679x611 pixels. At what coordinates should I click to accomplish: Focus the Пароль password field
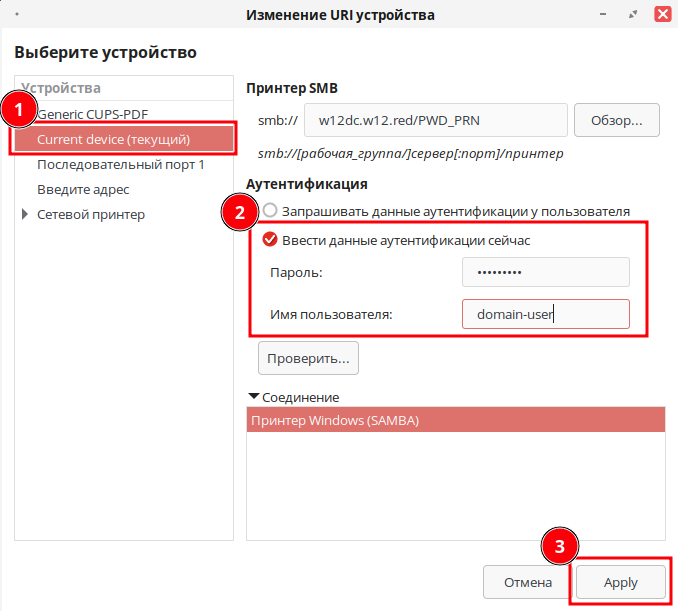(x=545, y=272)
